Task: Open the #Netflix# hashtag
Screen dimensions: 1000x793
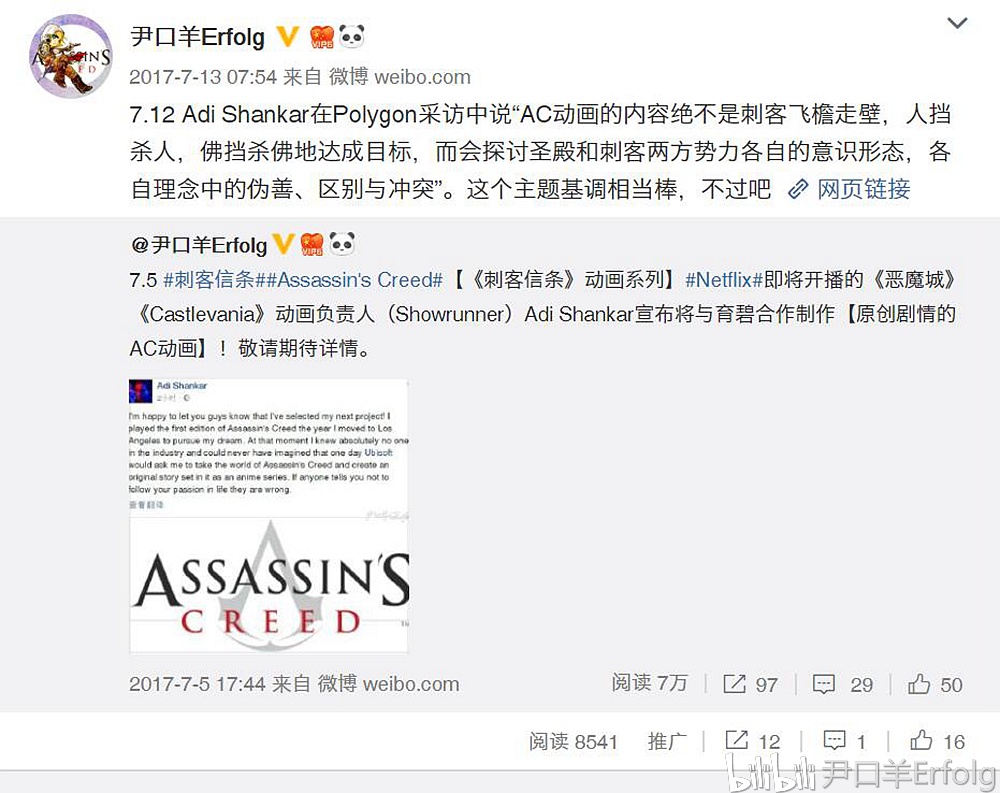Action: (724, 279)
